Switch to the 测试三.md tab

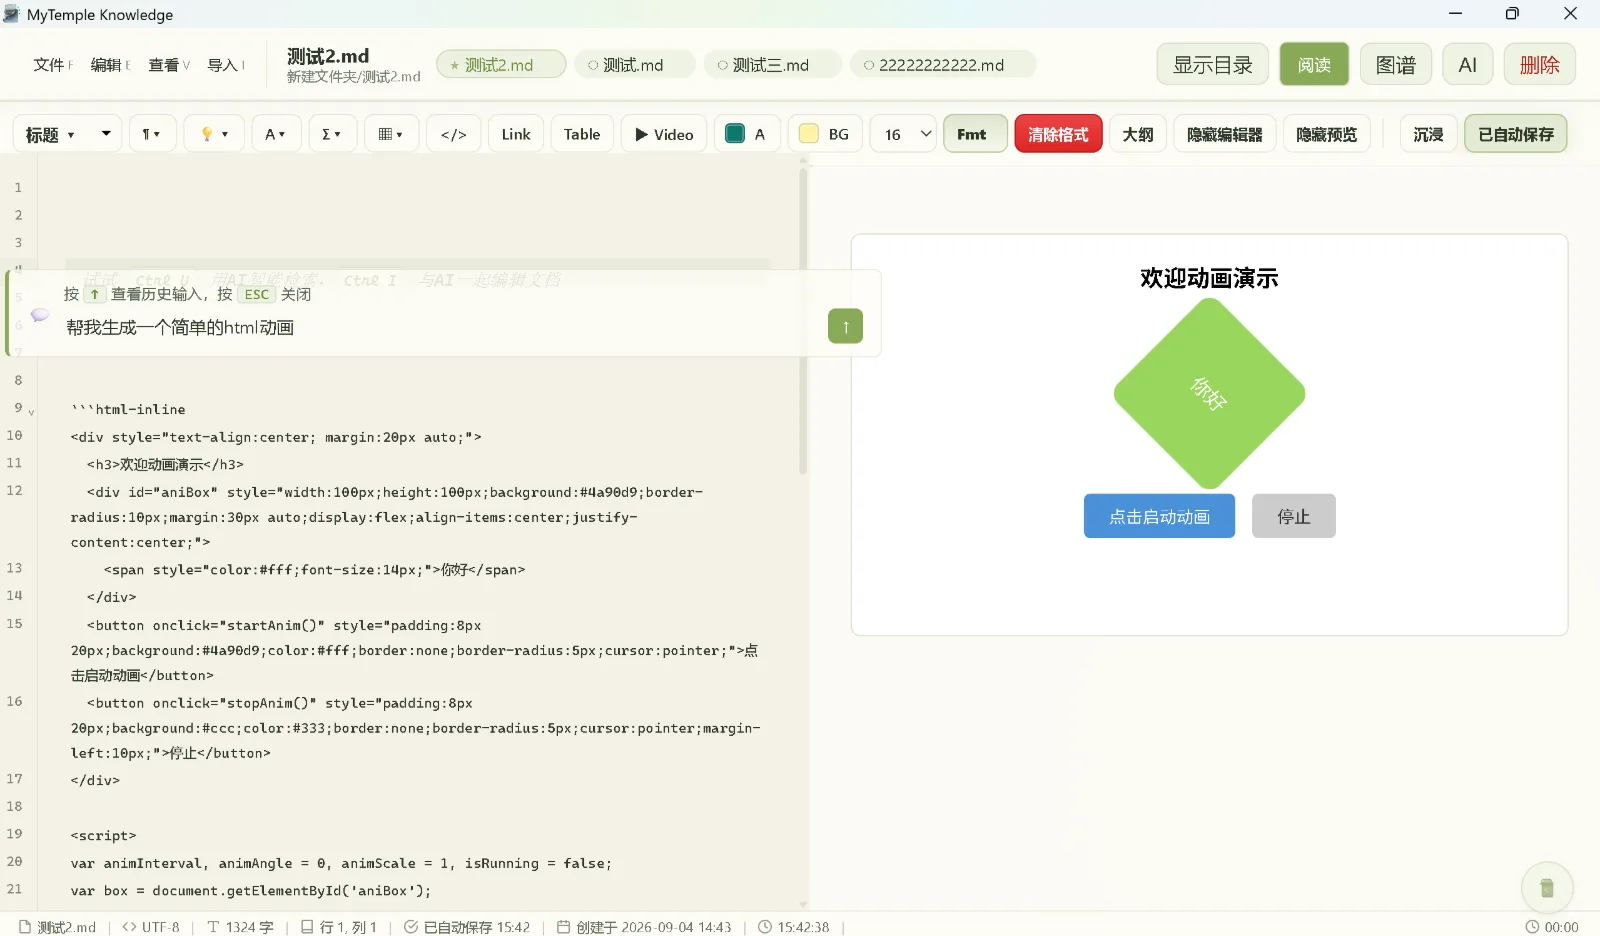coord(771,65)
